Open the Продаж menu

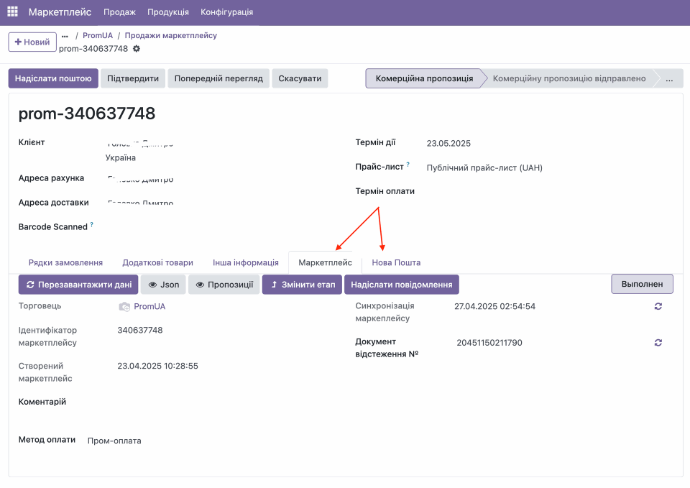pyautogui.click(x=119, y=12)
